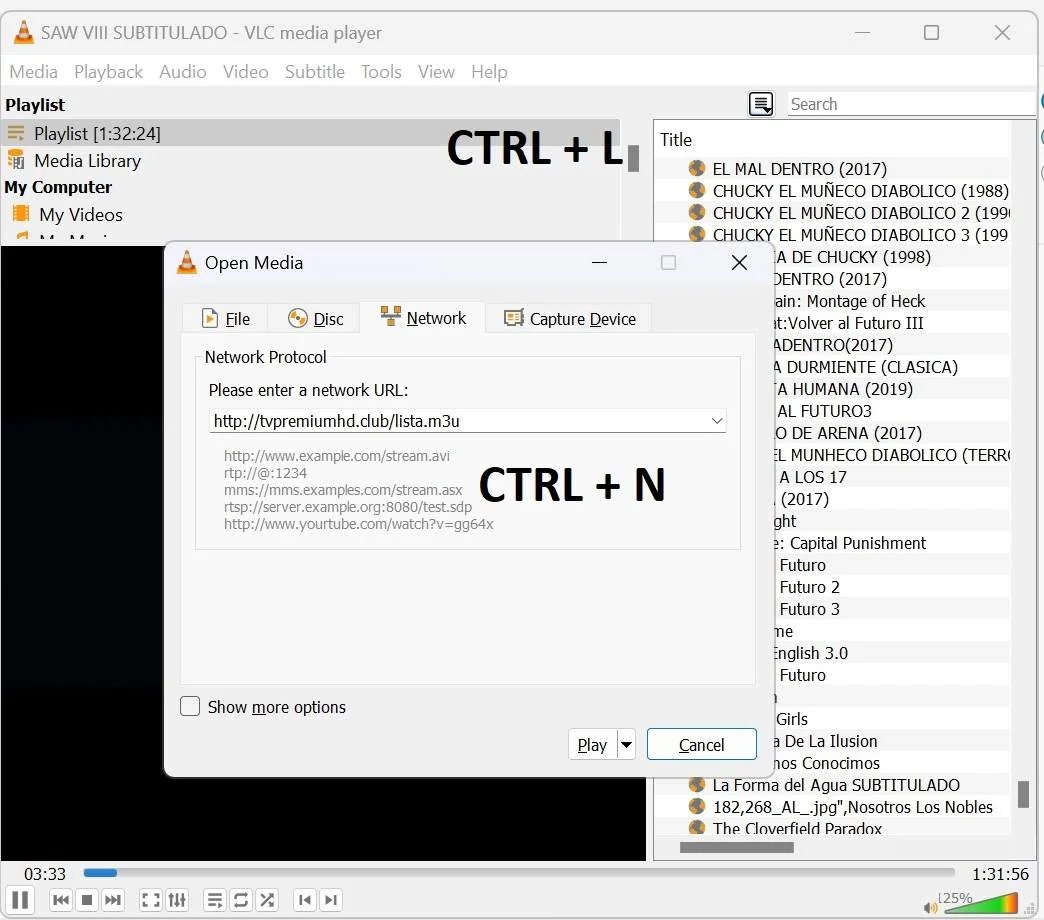Click the elapsed time 03:33 label
Viewport: 1044px width, 920px height.
tap(45, 873)
